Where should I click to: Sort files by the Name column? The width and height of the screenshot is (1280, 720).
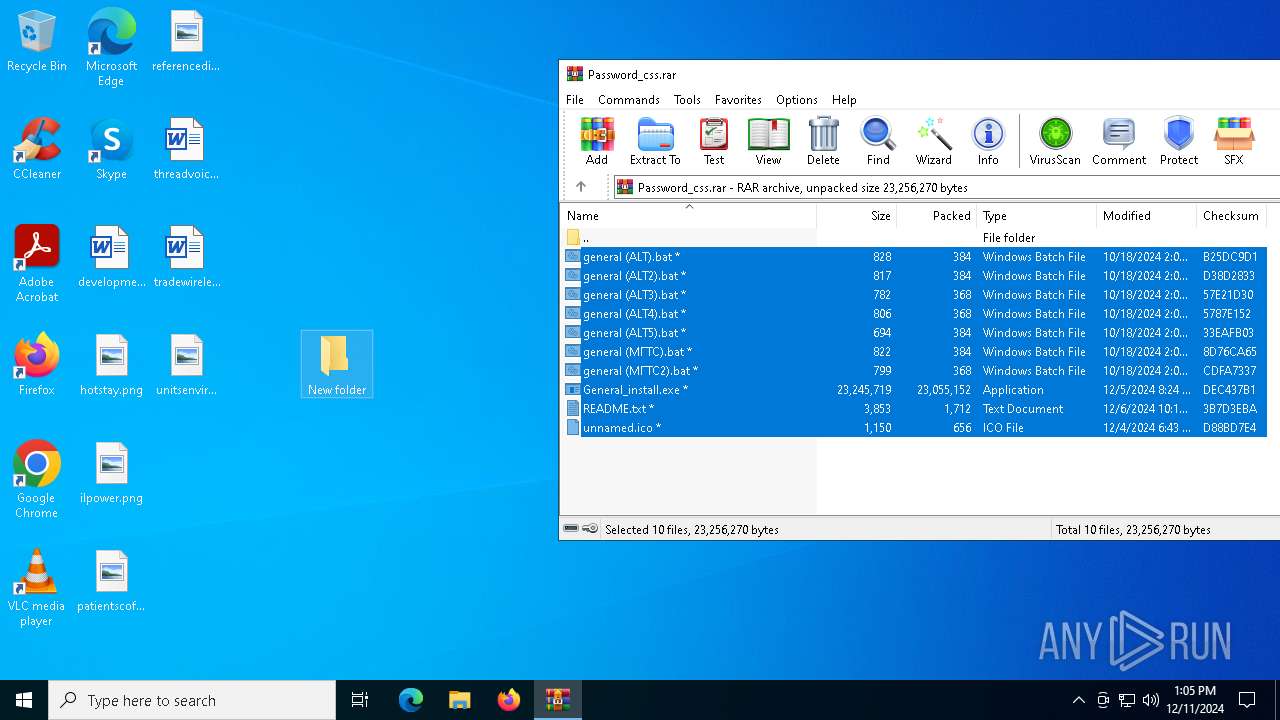coord(688,216)
